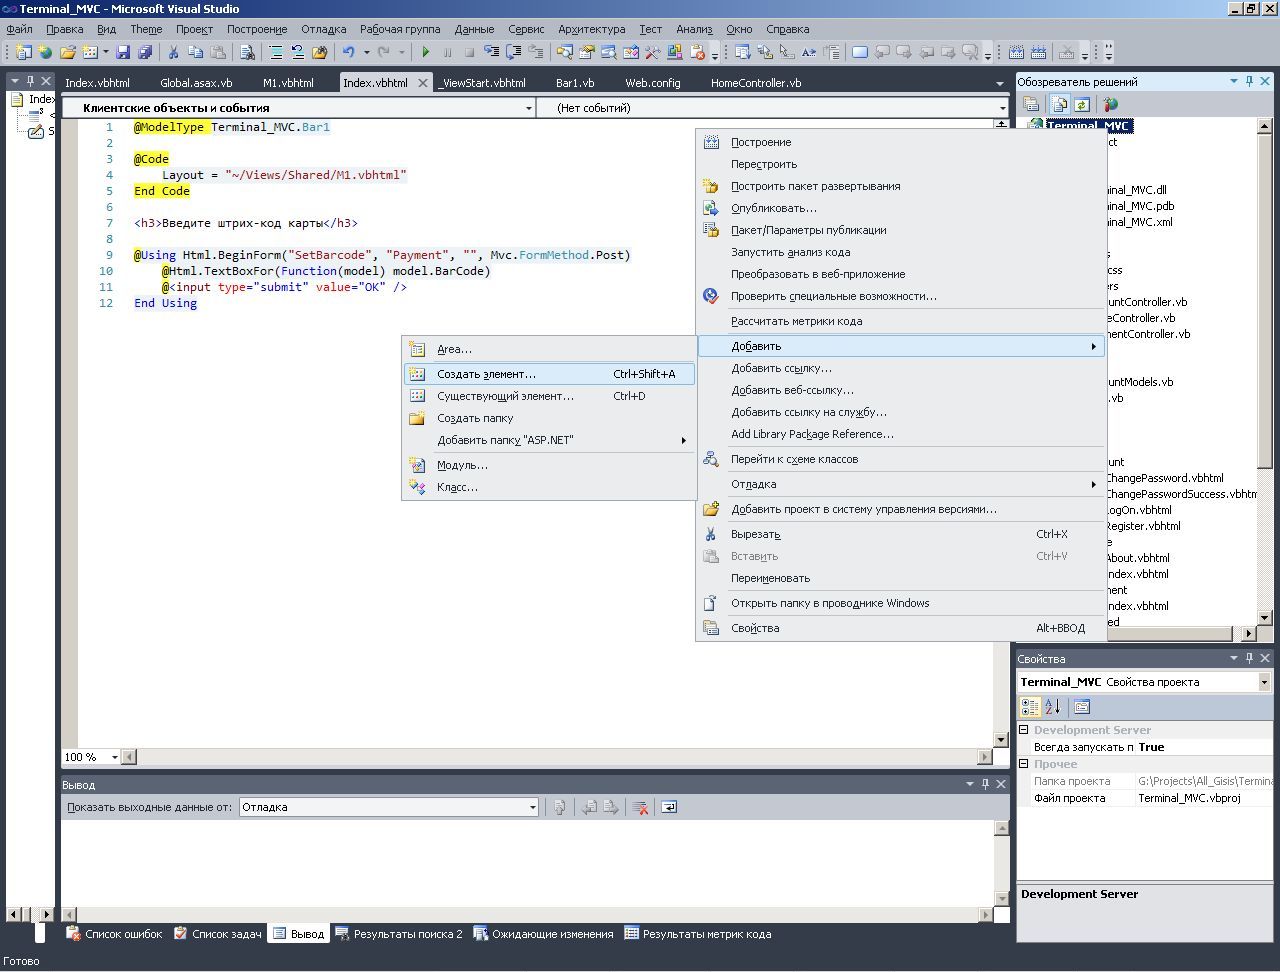The width and height of the screenshot is (1280, 972).
Task: Click the Save All toolbar icon
Action: pyautogui.click(x=145, y=52)
